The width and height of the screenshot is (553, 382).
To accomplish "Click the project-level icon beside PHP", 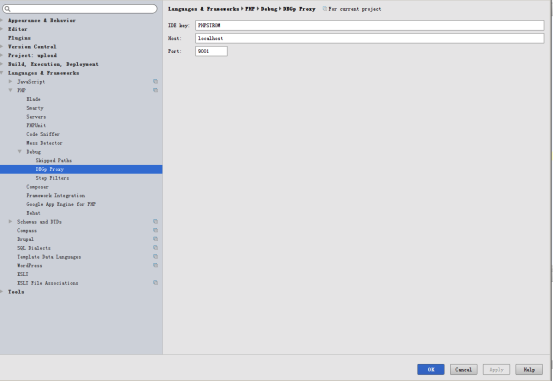I will (155, 90).
